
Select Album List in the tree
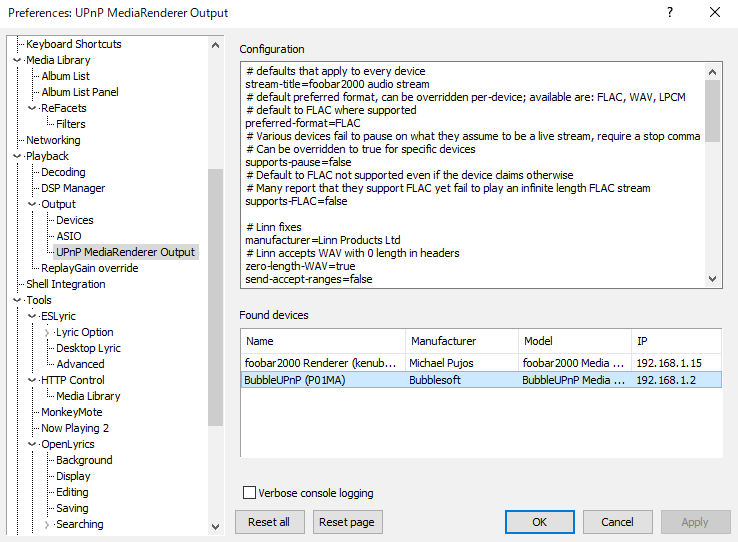(x=65, y=76)
